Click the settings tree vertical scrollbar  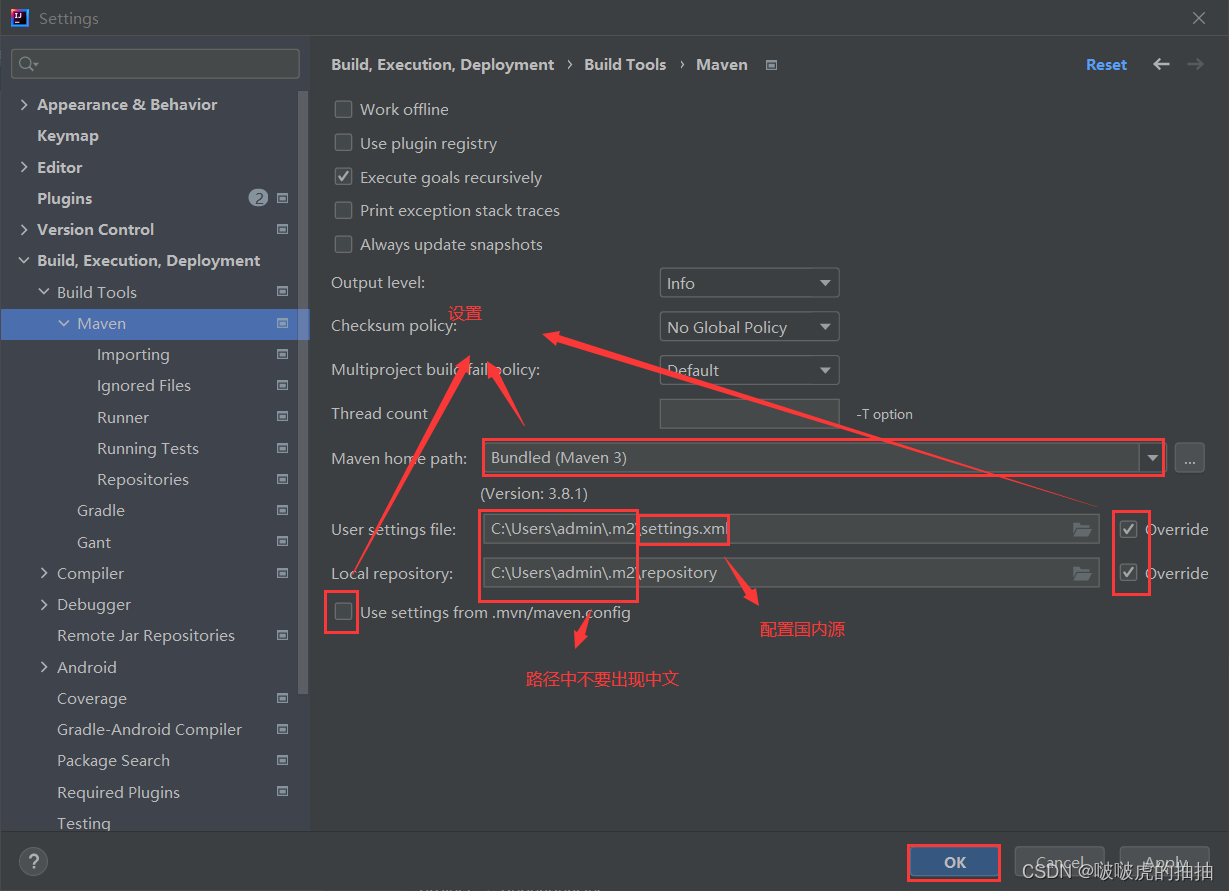(x=304, y=390)
